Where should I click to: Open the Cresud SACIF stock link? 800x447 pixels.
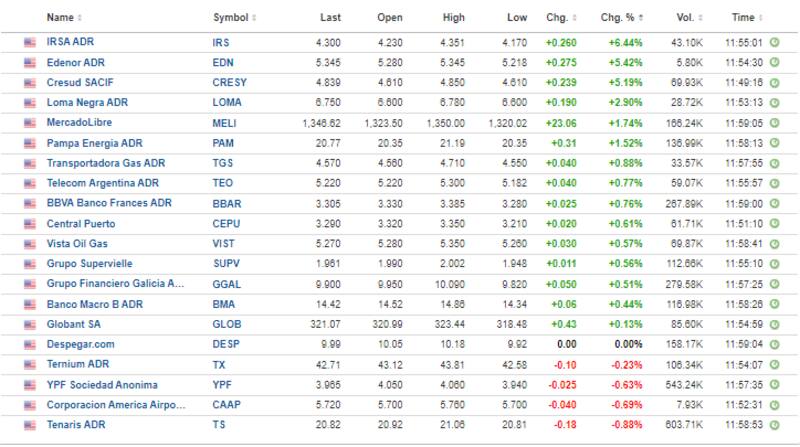pos(85,83)
